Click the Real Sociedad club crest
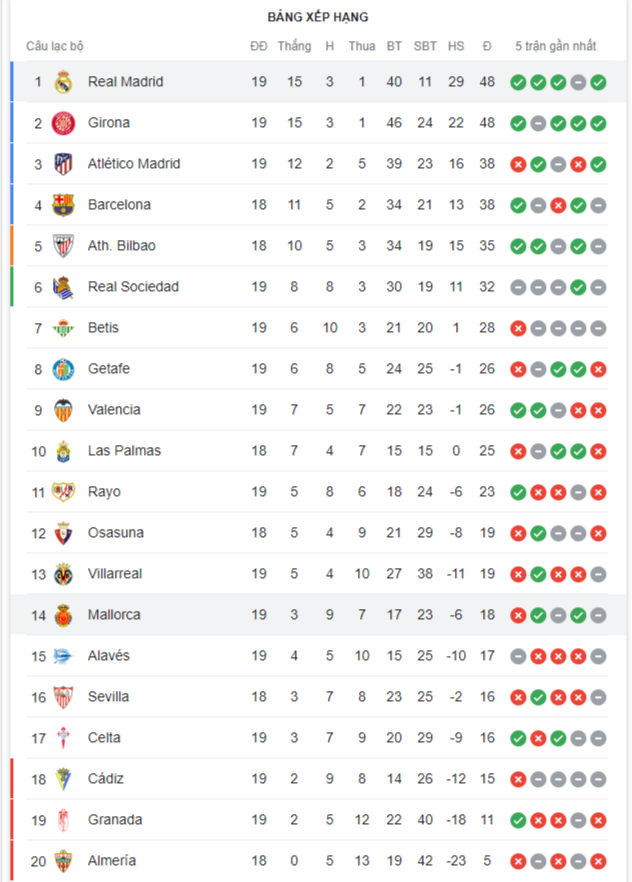This screenshot has height=882, width=632. point(65,286)
